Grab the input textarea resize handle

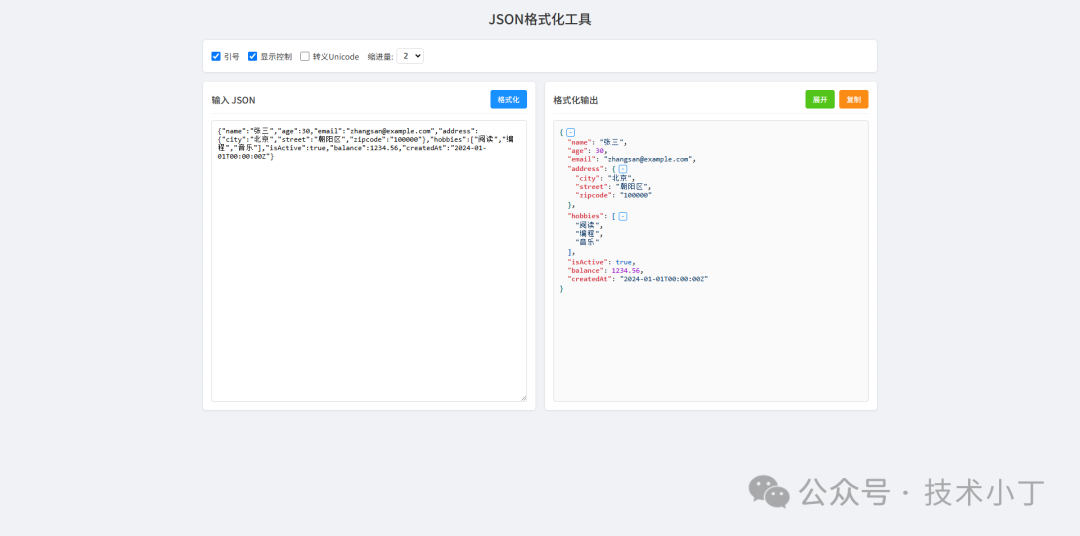point(522,397)
